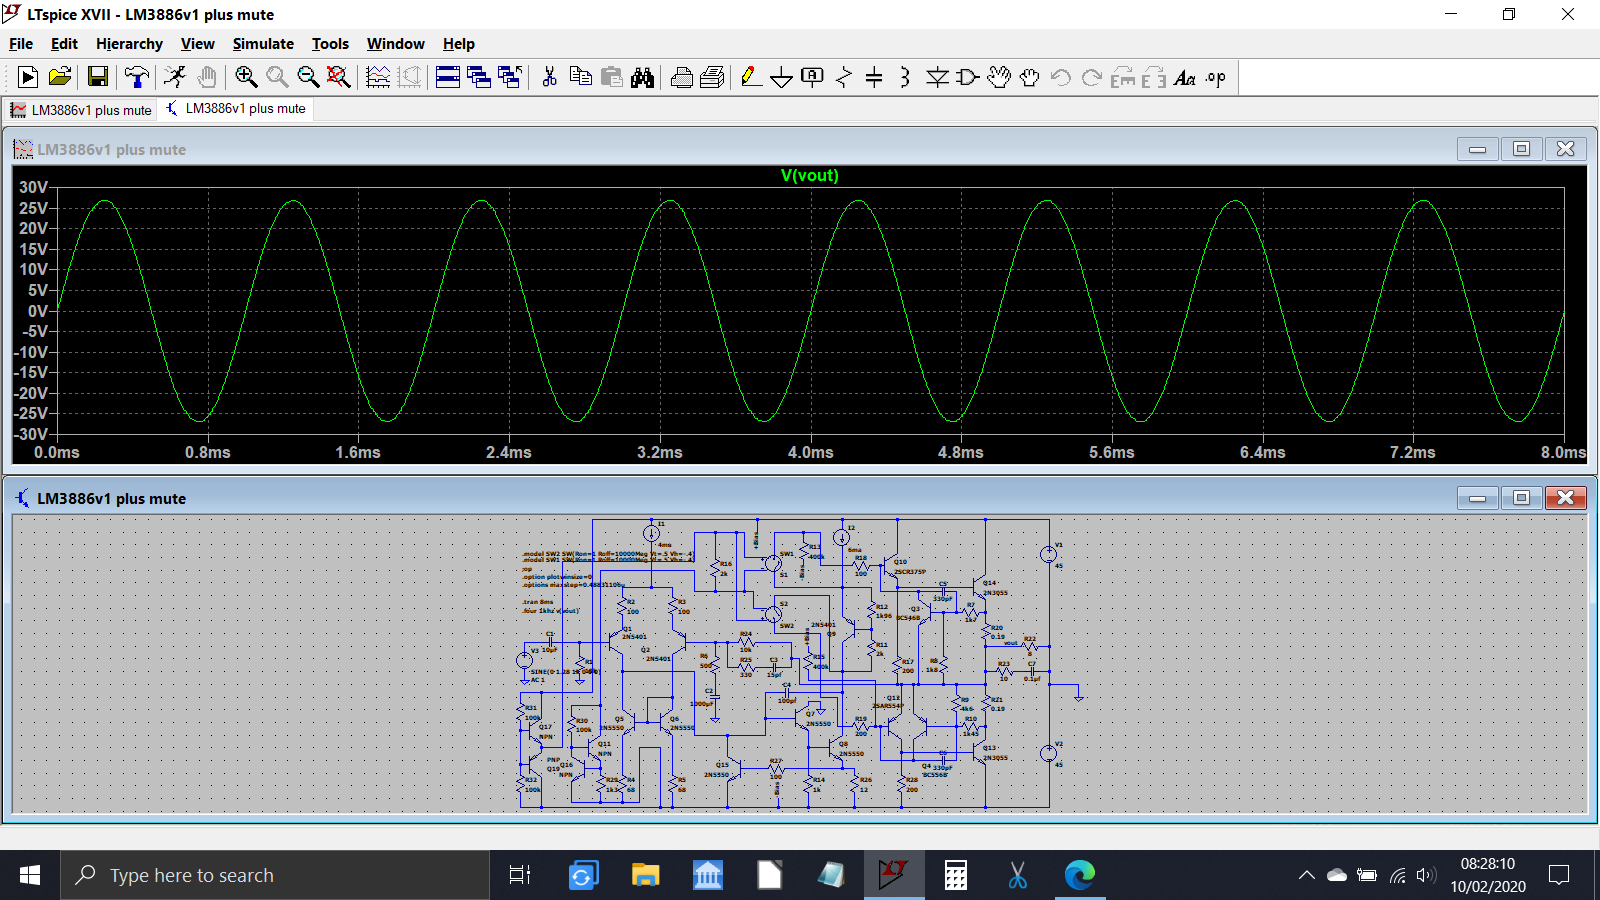Click the Print Setup printer icon
1600x900 pixels.
tap(682, 77)
